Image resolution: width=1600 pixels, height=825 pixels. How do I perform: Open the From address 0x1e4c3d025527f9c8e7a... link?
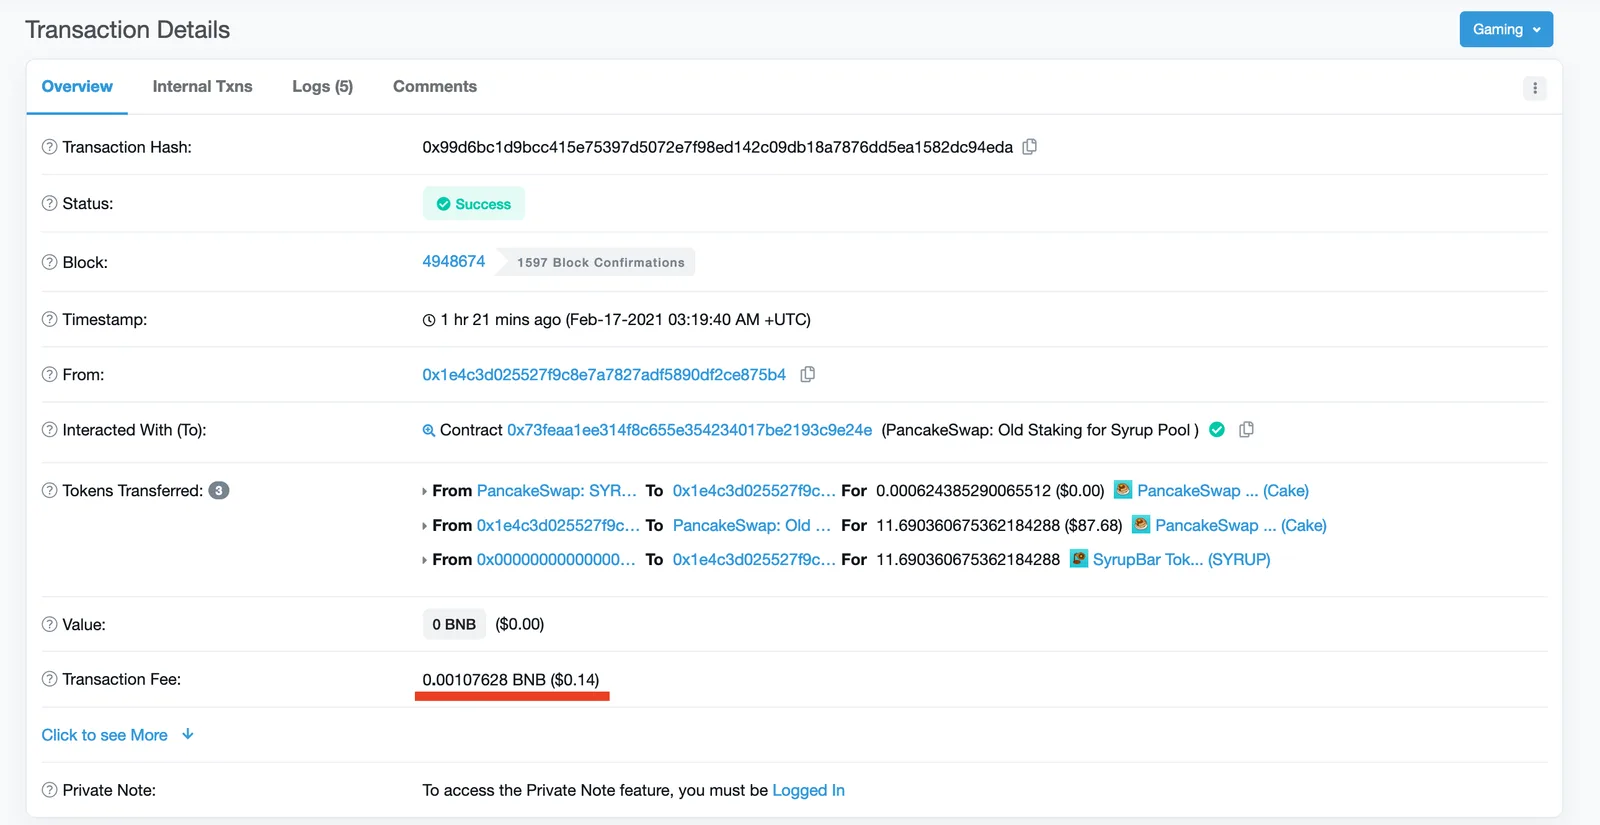[x=604, y=374]
